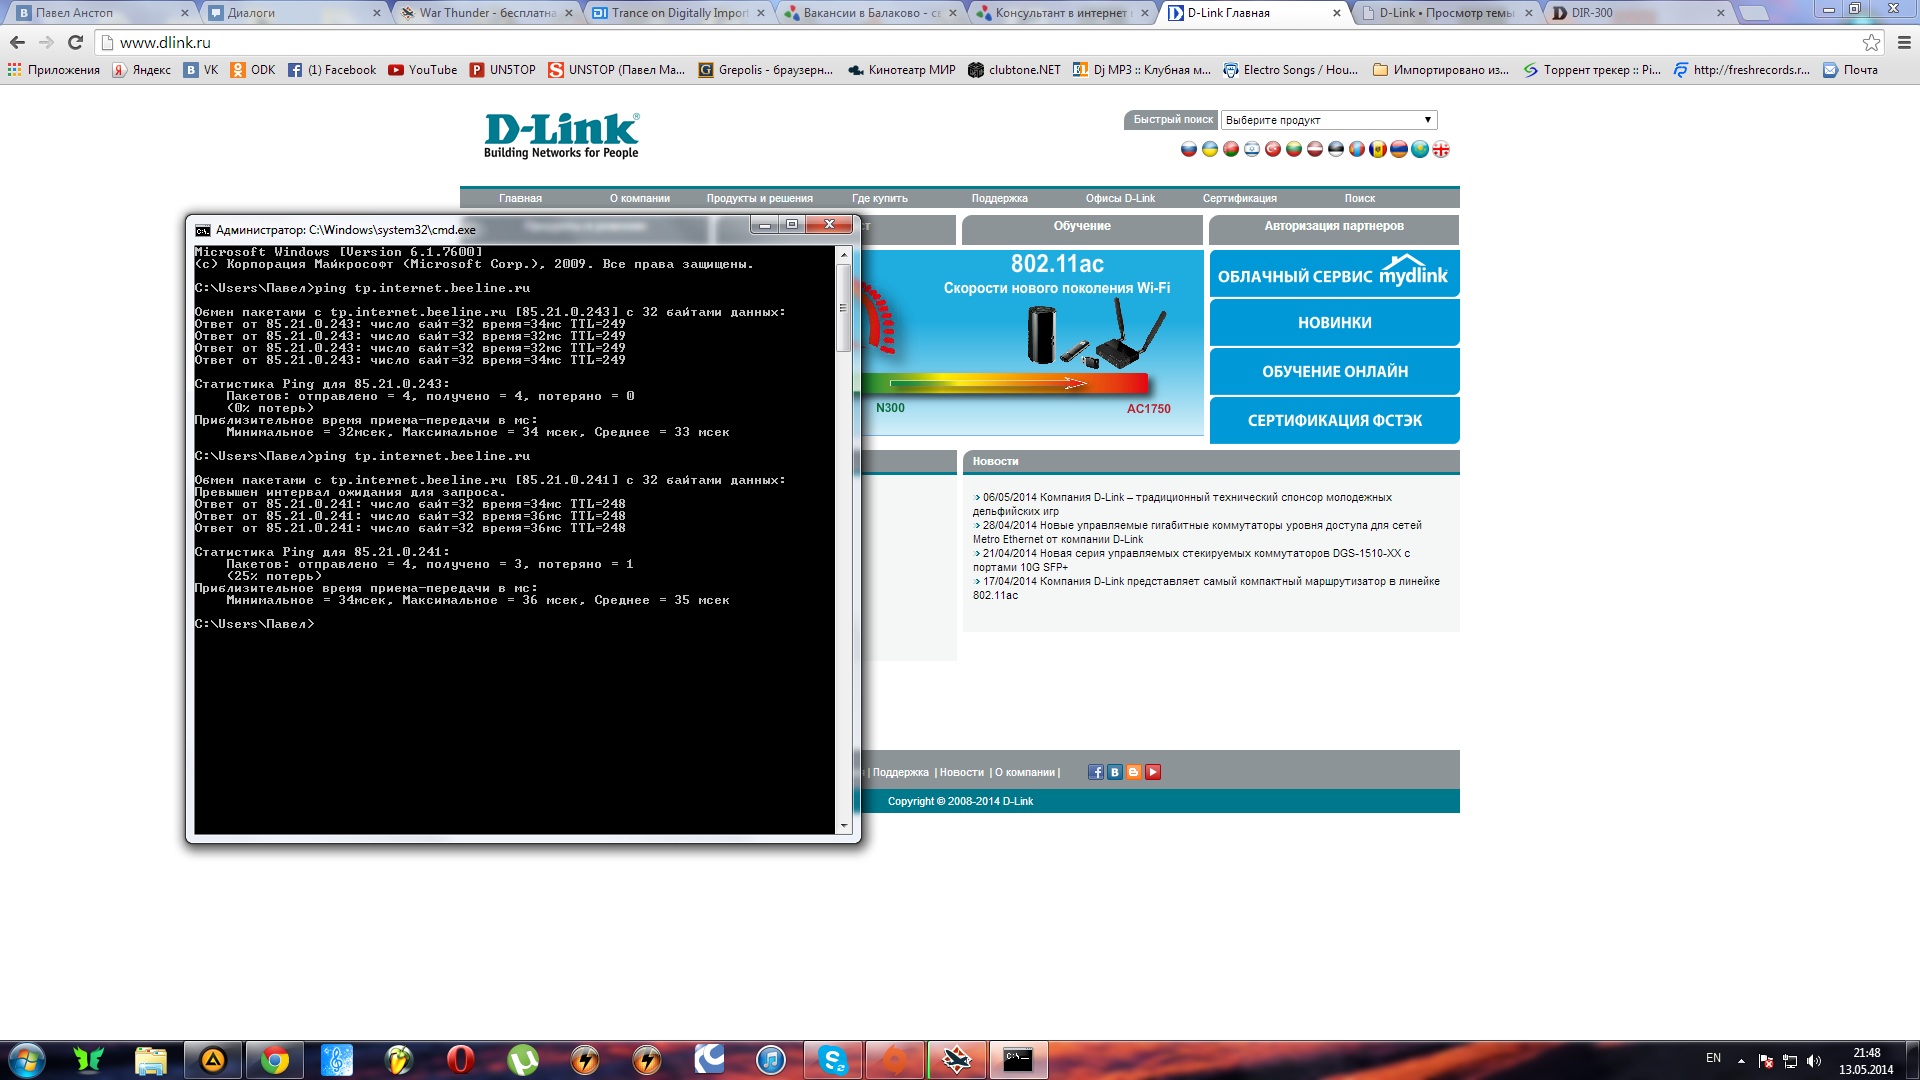Open D-Link Facebook page icon in footer
This screenshot has height=1080, width=1920.
click(1096, 772)
